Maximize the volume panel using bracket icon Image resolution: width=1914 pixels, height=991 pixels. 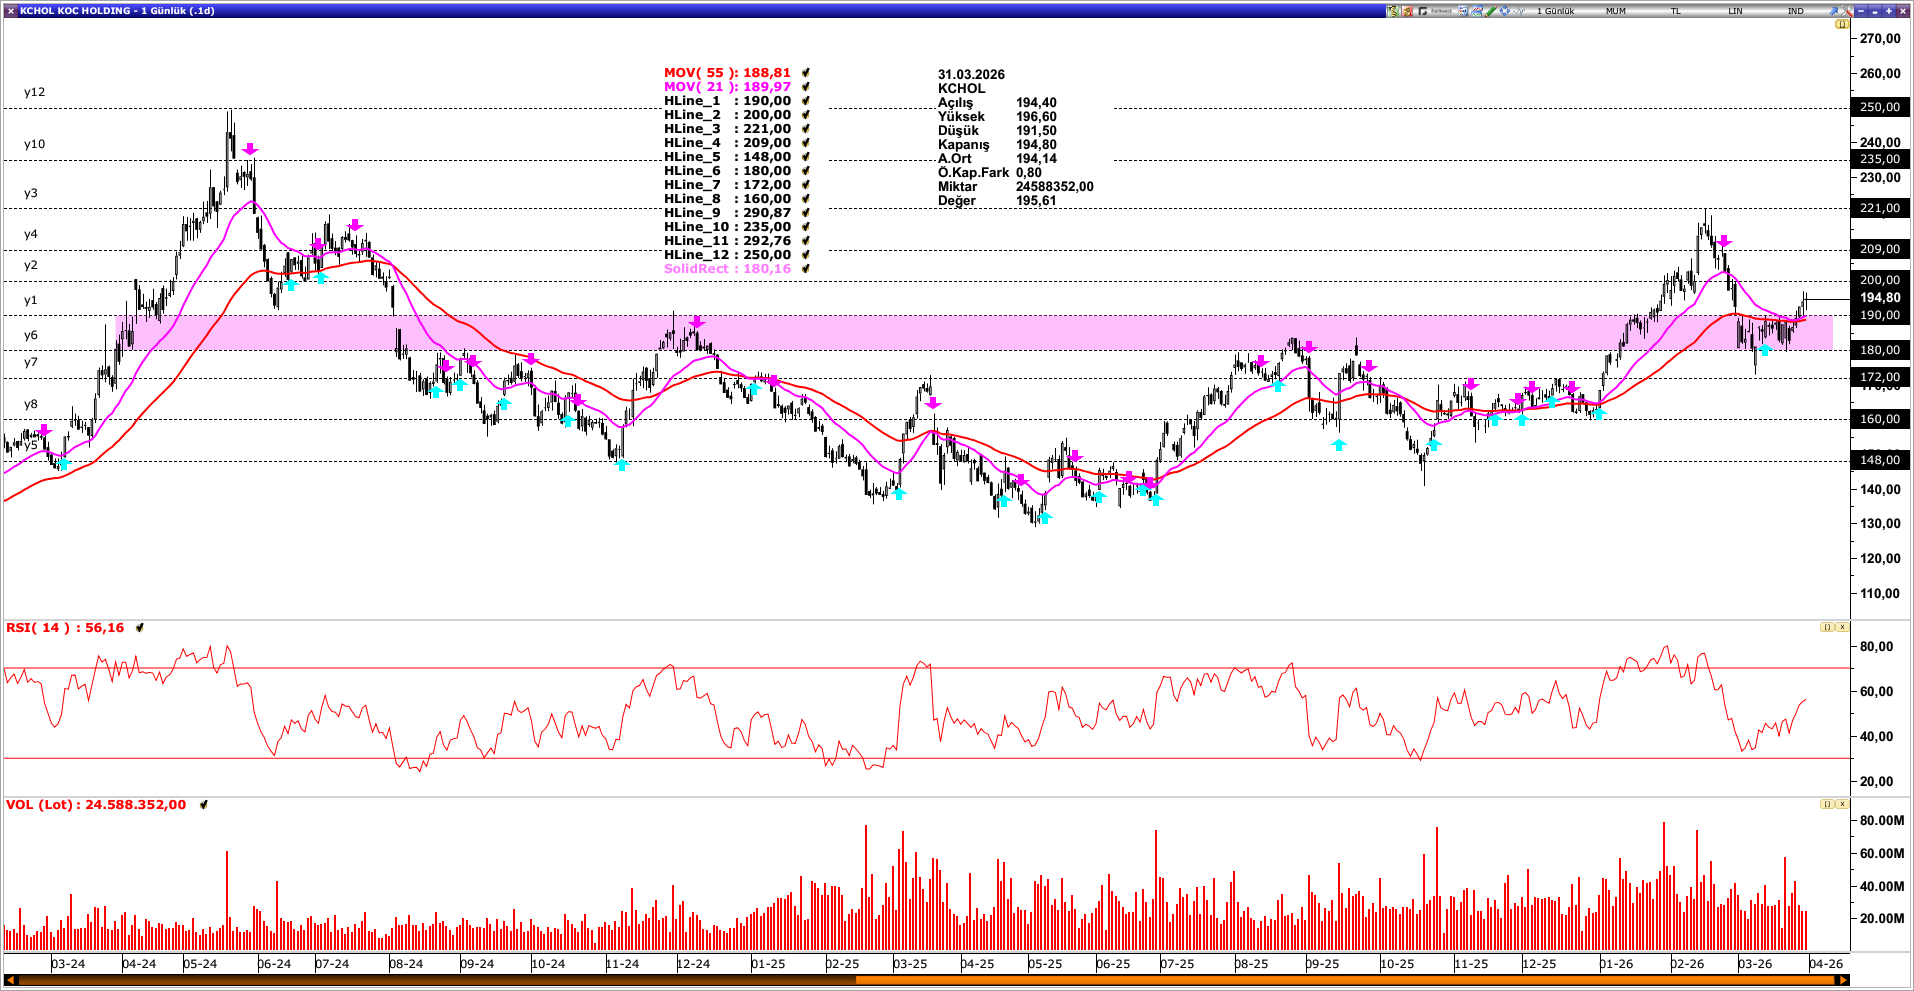point(1827,804)
